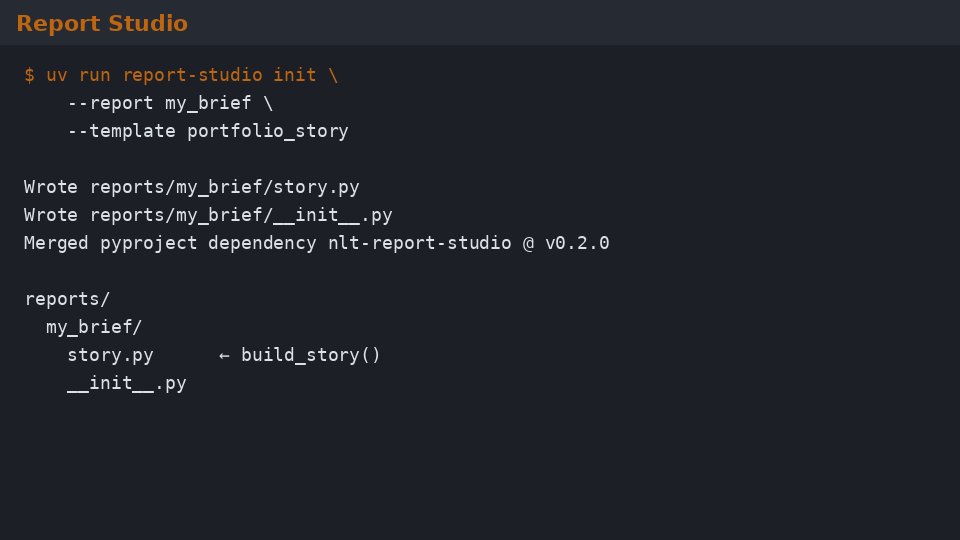Click the 'uv run report-studio init' command line

(x=181, y=75)
